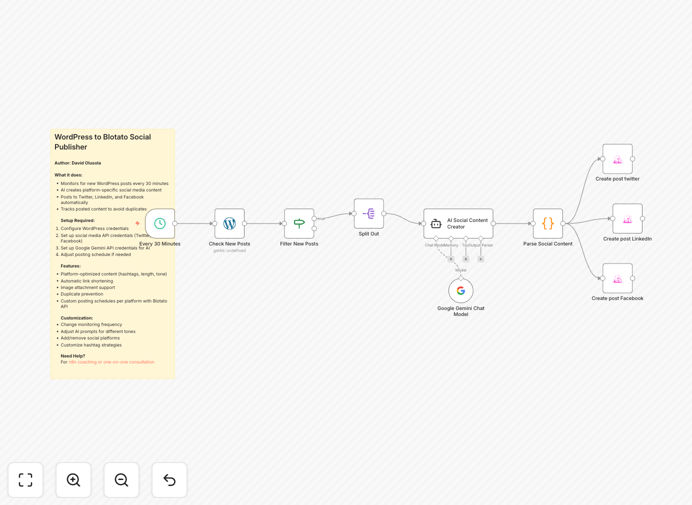
Task: Click the 'Features:' heading in the note
Action: pyautogui.click(x=71, y=266)
